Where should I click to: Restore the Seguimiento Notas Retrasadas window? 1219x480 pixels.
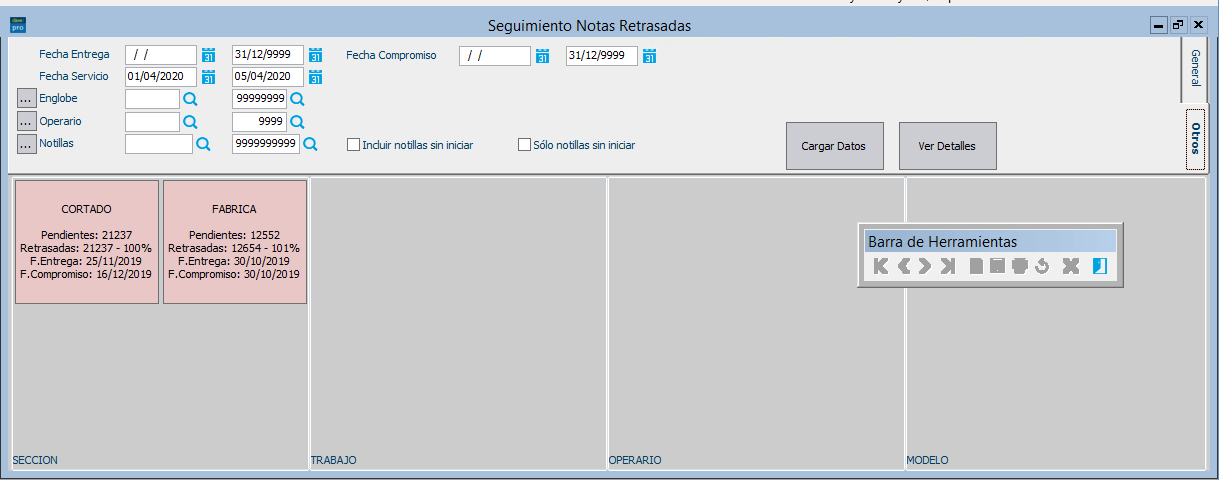click(1178, 25)
